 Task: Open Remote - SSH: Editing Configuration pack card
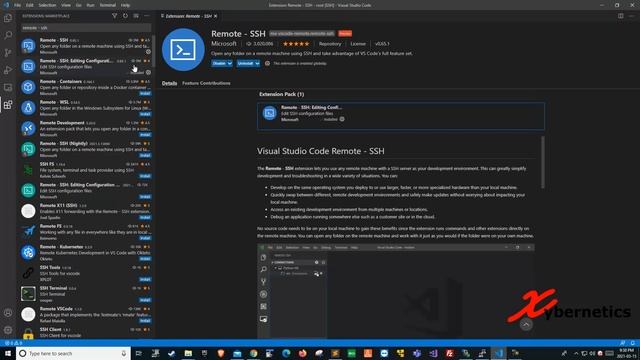coord(400,116)
